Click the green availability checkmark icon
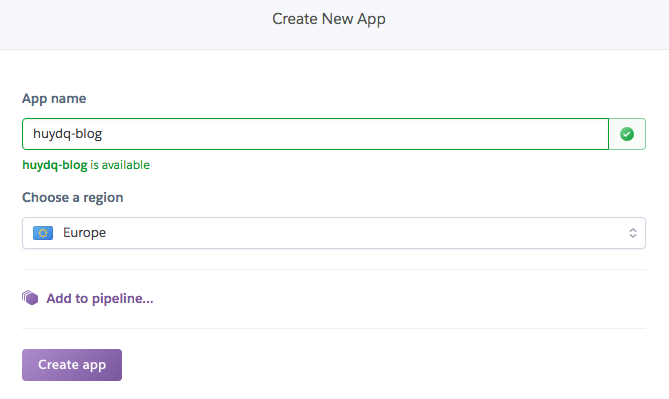This screenshot has height=399, width=669. pos(627,134)
